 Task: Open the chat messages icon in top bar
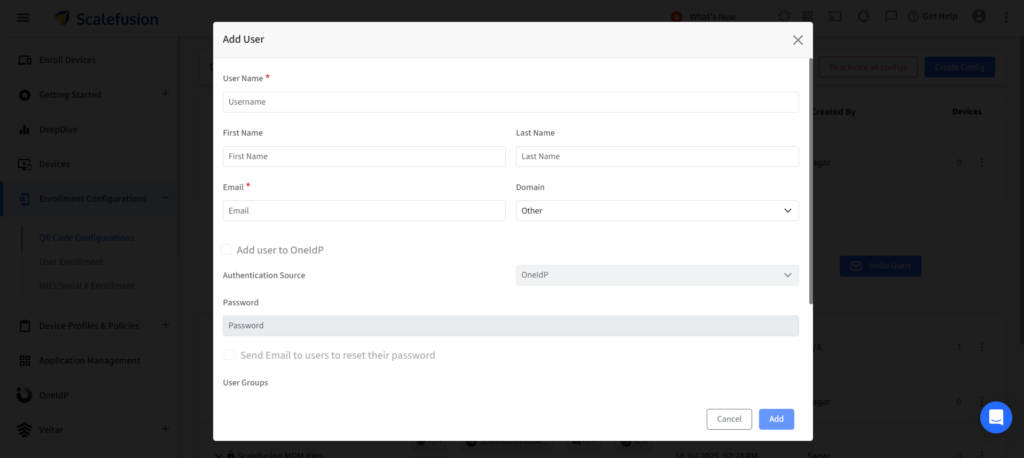pos(891,16)
